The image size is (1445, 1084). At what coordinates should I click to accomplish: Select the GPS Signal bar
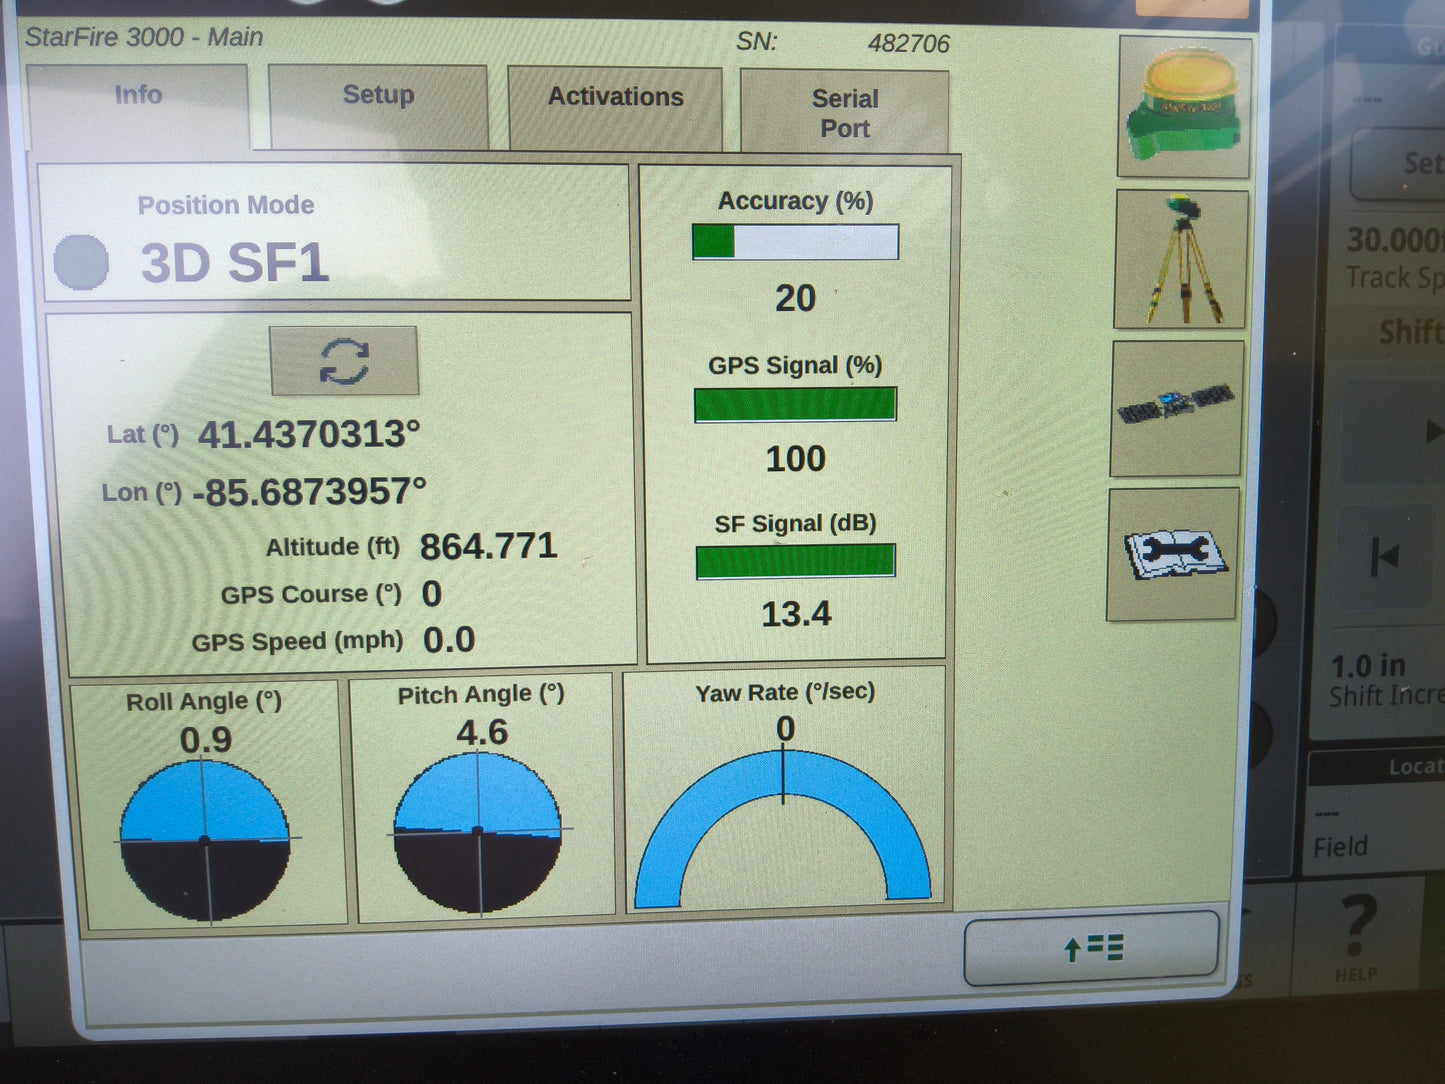[x=796, y=404]
